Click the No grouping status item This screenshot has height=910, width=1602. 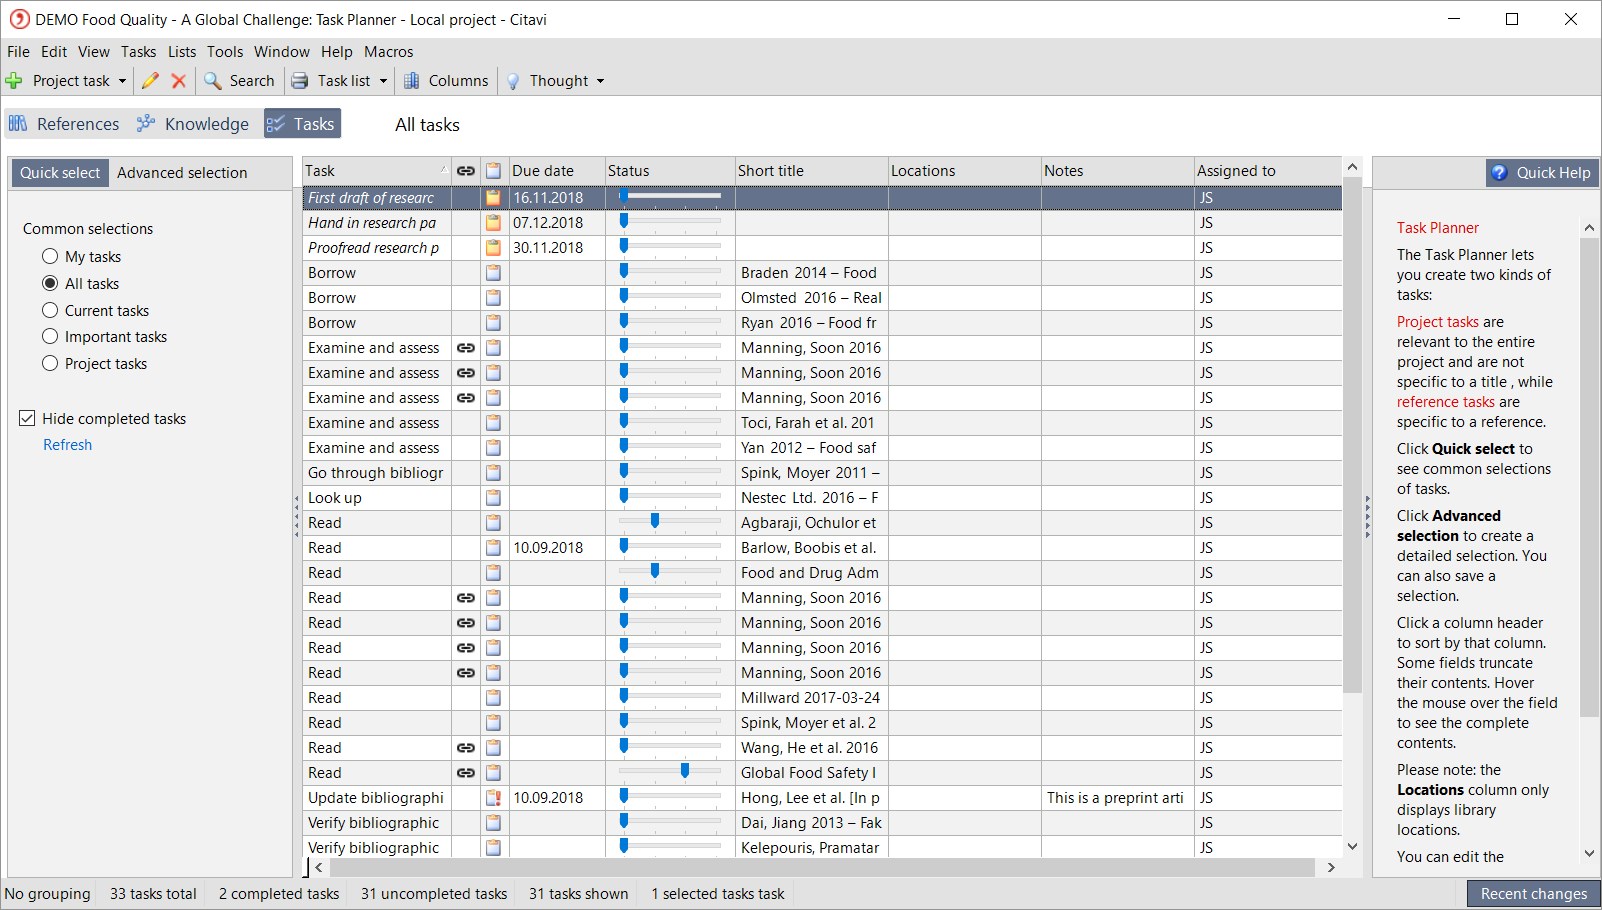(x=47, y=894)
